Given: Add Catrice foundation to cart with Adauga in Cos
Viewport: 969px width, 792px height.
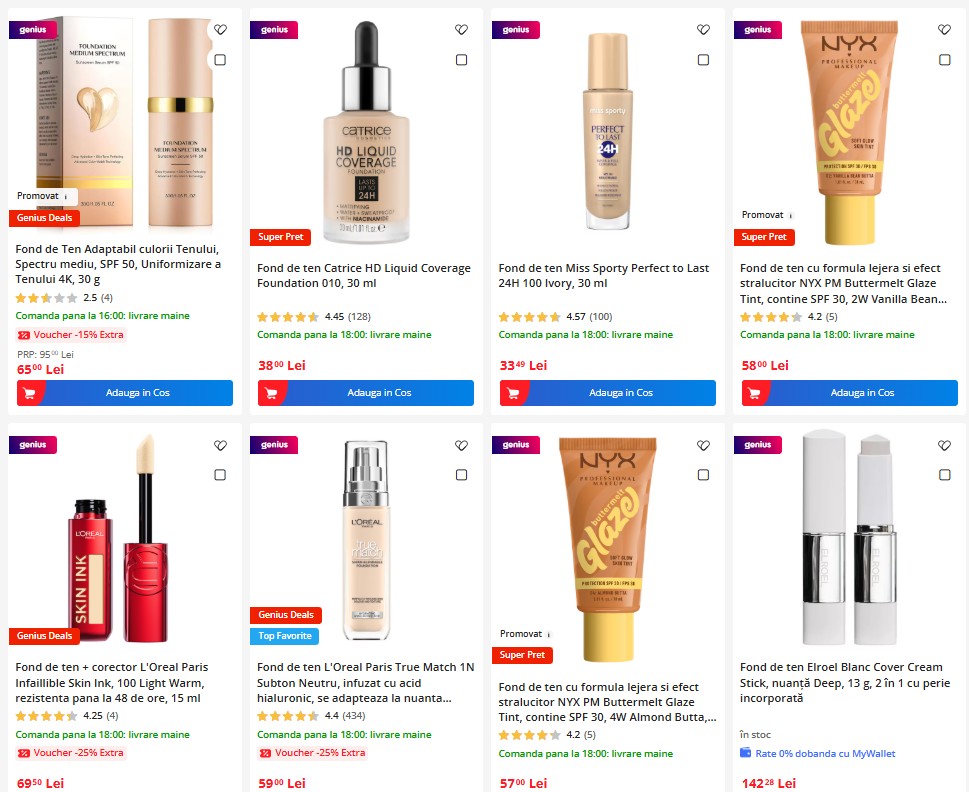Looking at the screenshot, I should coord(366,393).
